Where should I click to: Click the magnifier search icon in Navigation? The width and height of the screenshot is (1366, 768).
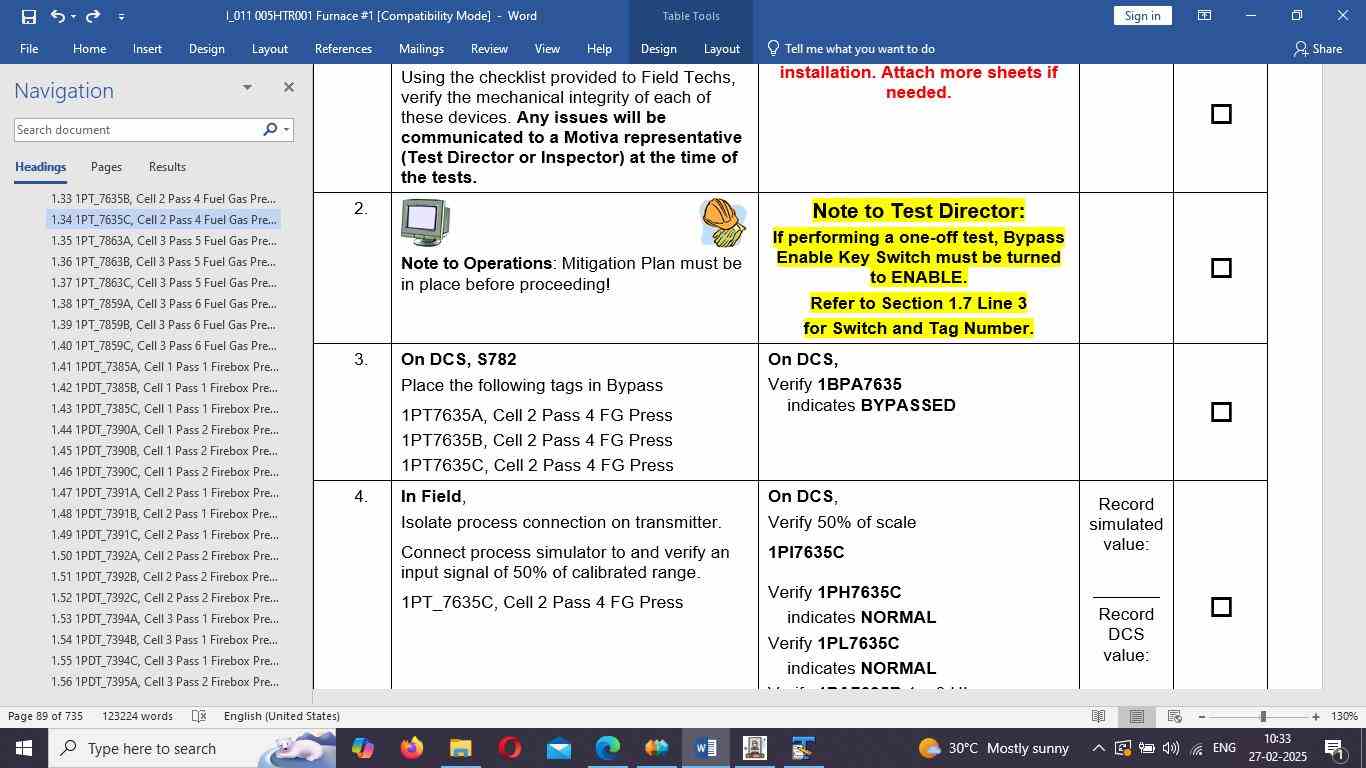pyautogui.click(x=269, y=130)
